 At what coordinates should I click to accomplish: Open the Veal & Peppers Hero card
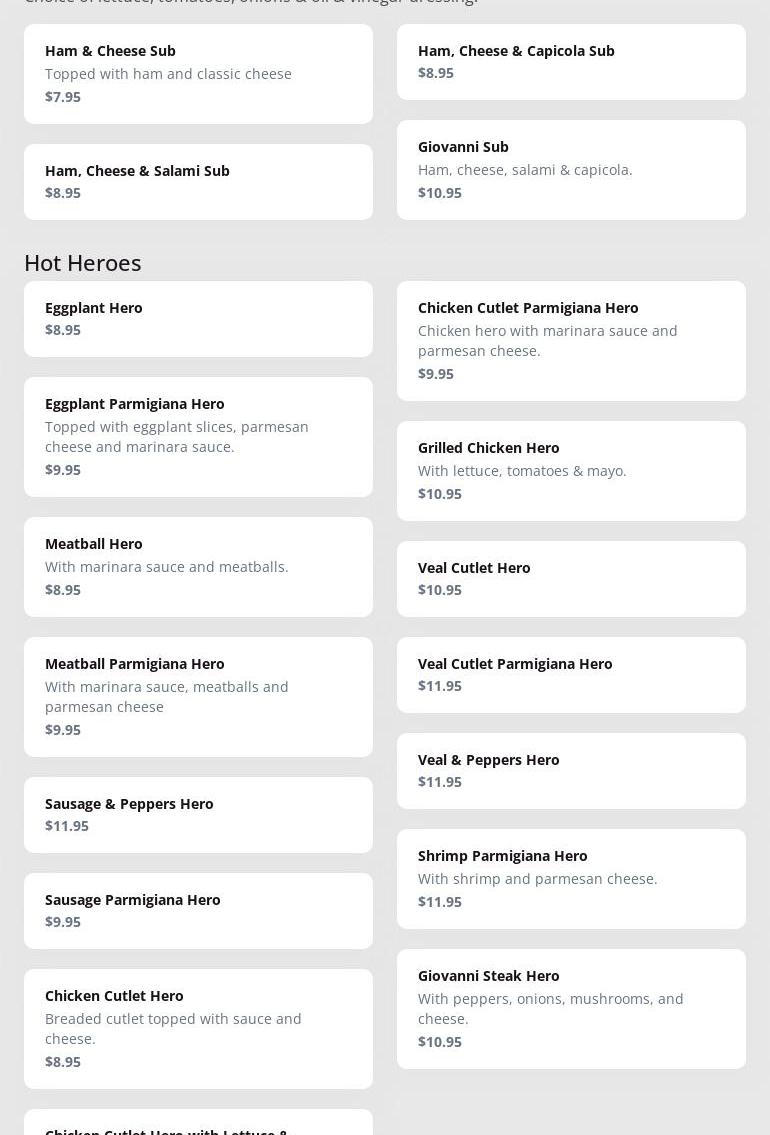pos(571,771)
